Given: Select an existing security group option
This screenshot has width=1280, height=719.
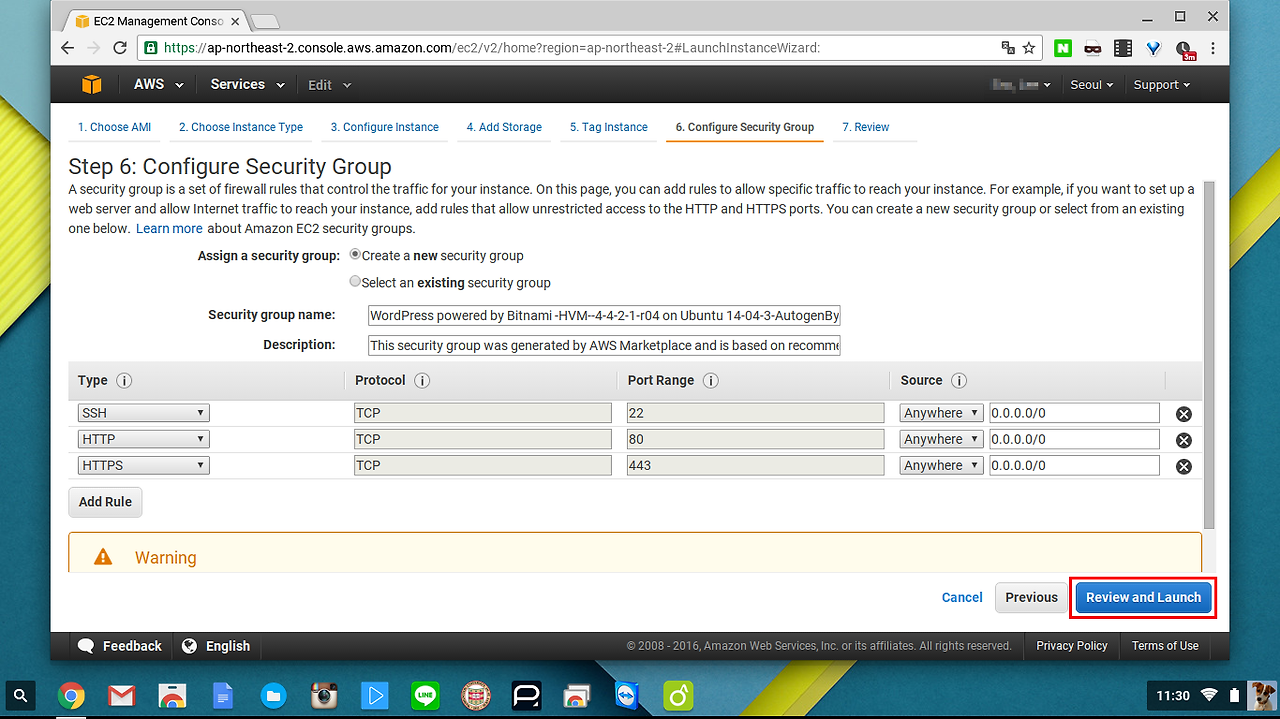Looking at the screenshot, I should click(x=355, y=282).
